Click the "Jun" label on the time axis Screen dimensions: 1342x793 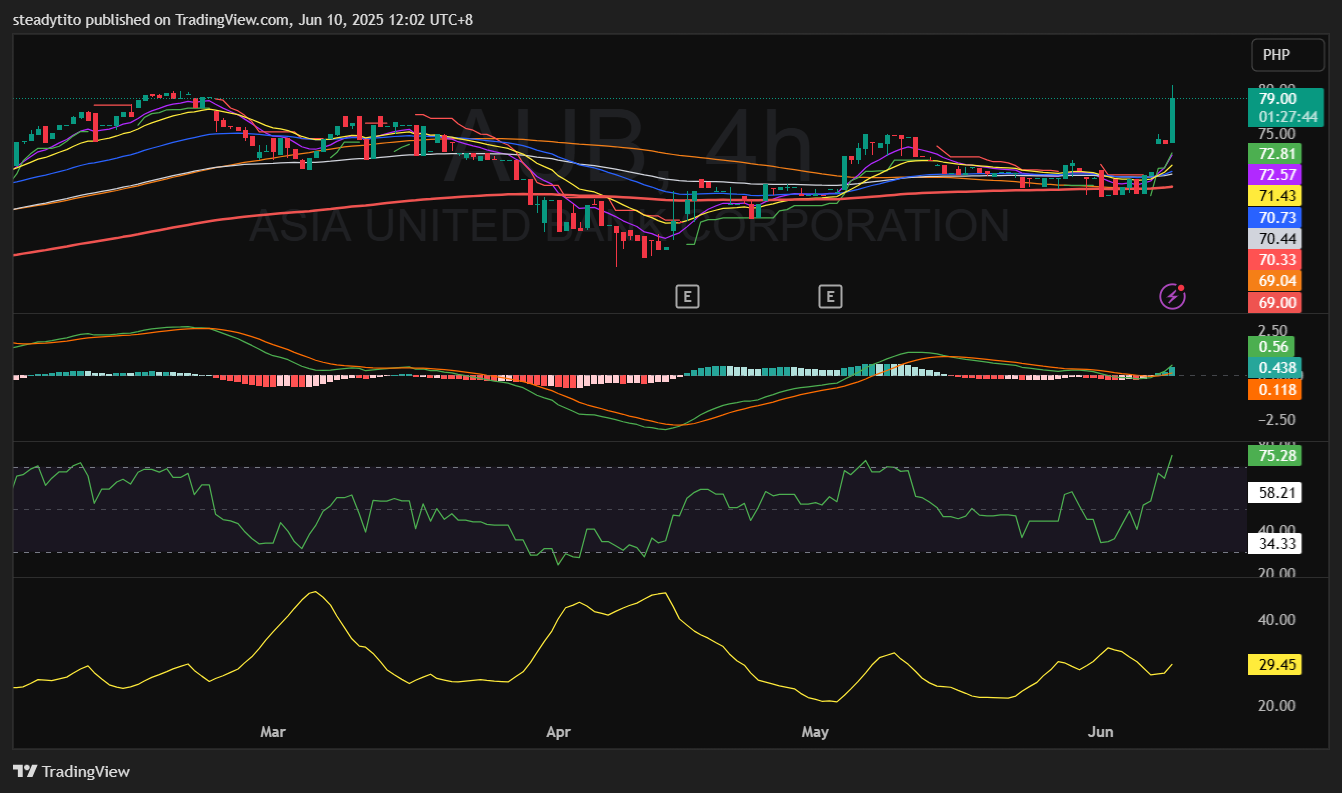1101,731
